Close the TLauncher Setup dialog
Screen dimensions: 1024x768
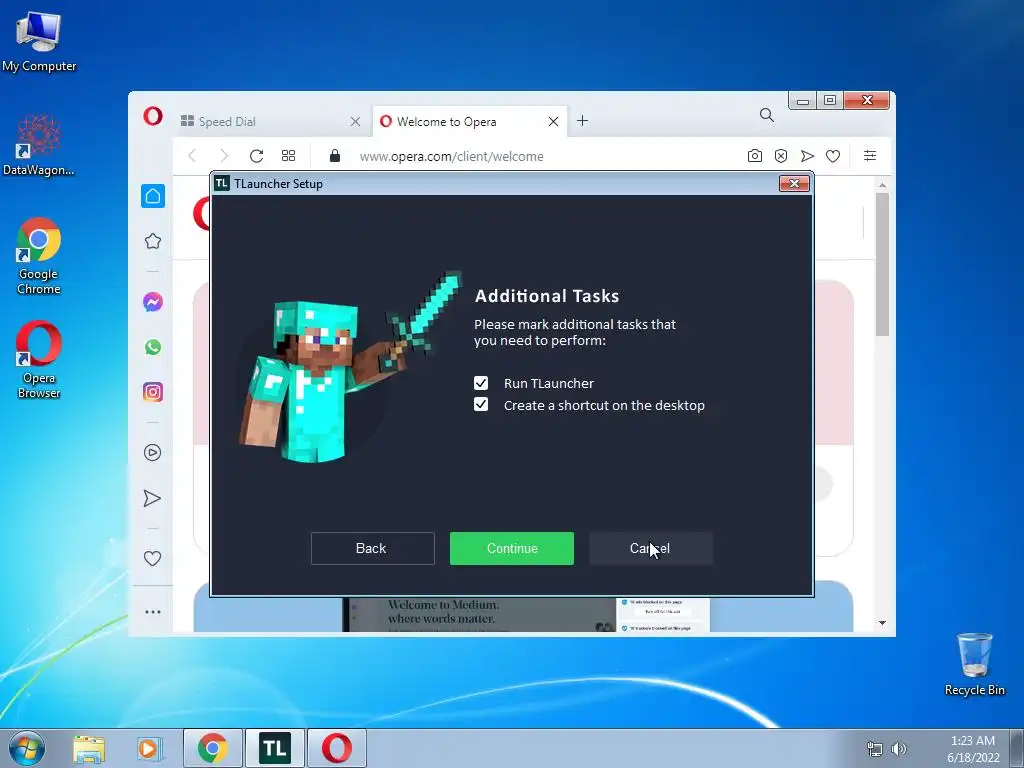pyautogui.click(x=794, y=184)
